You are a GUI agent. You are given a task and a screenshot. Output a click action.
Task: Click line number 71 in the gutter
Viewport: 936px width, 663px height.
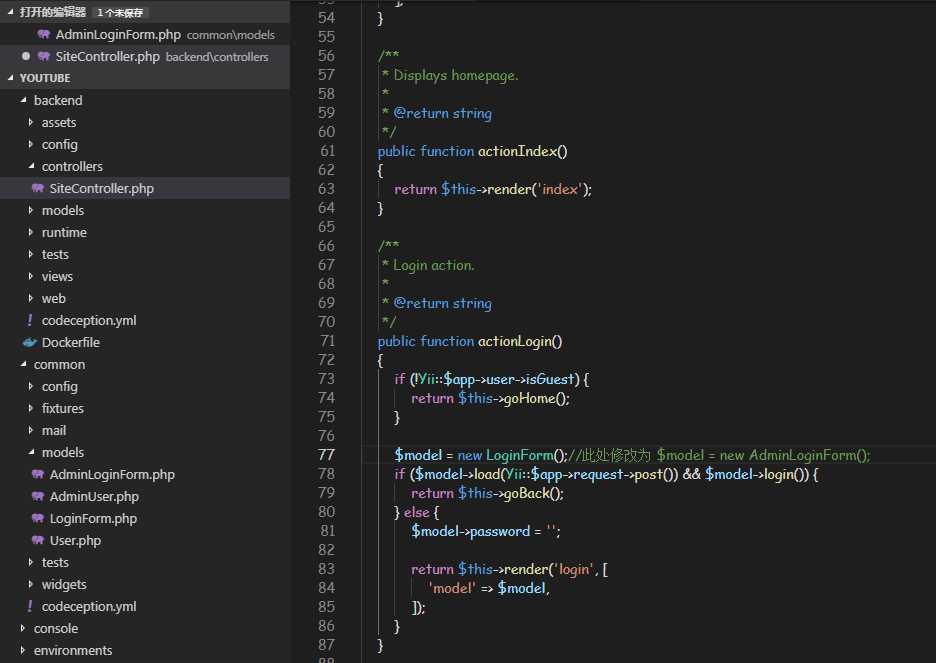tap(328, 341)
